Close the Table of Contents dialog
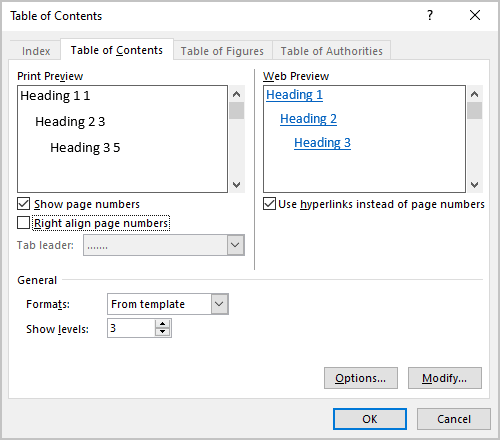Viewport: 500px width, 440px height. (475, 15)
